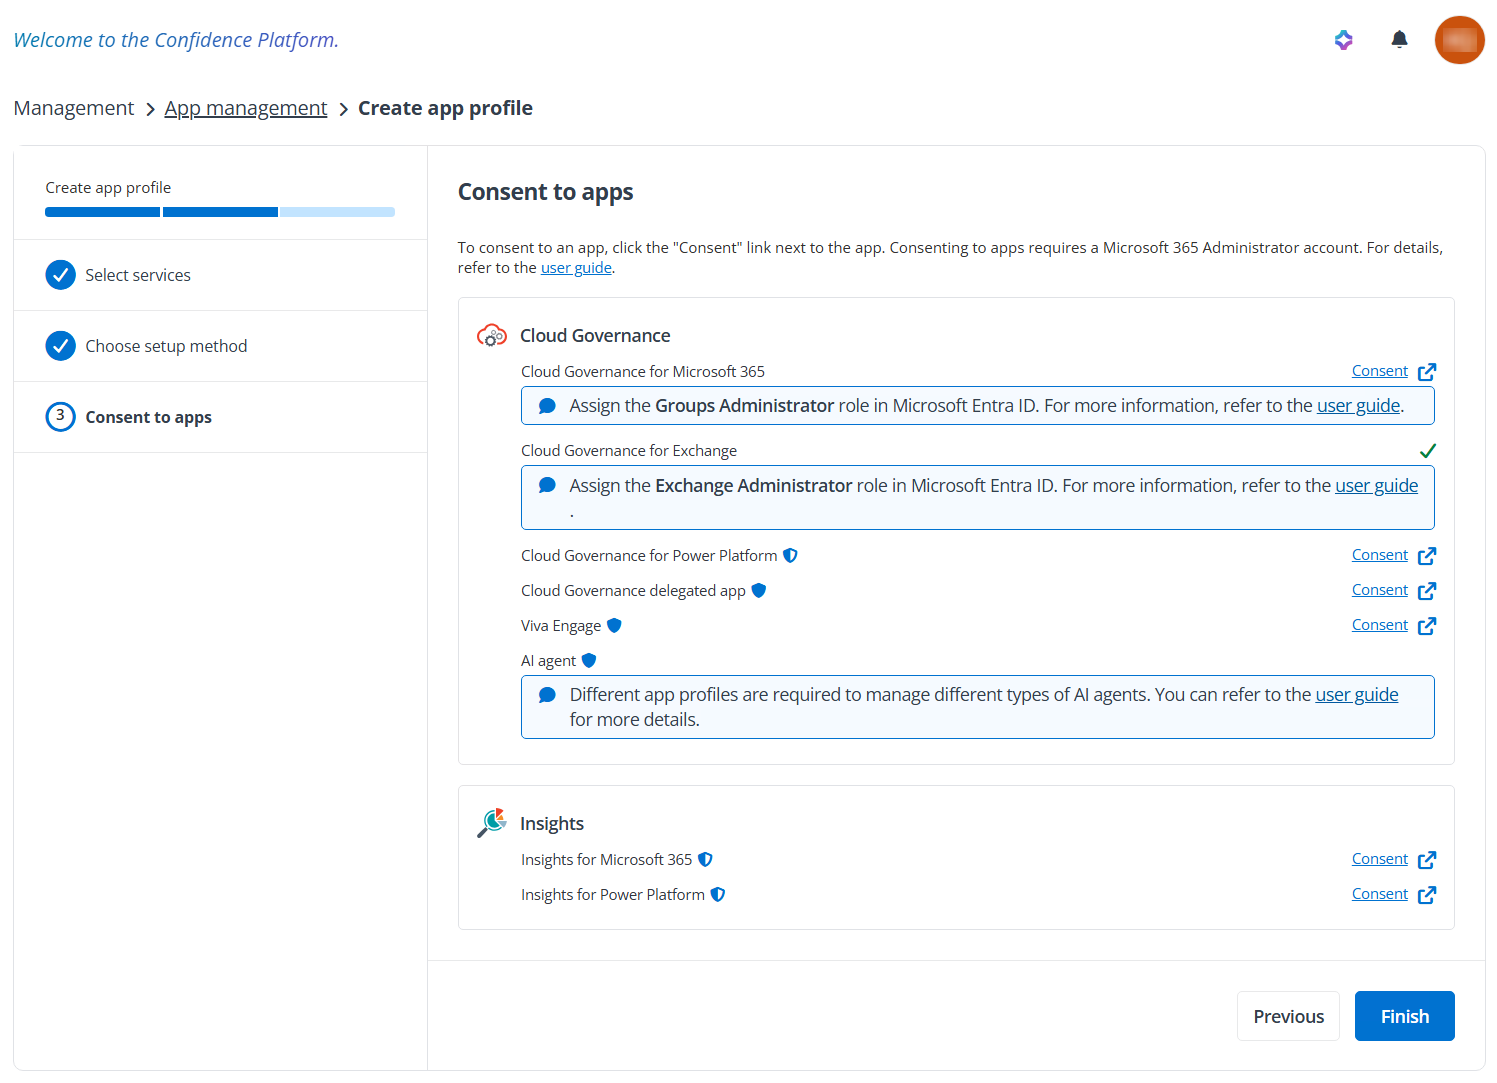The width and height of the screenshot is (1497, 1083).
Task: Open user guide link in Exchange Administrator note
Action: 1376,486
